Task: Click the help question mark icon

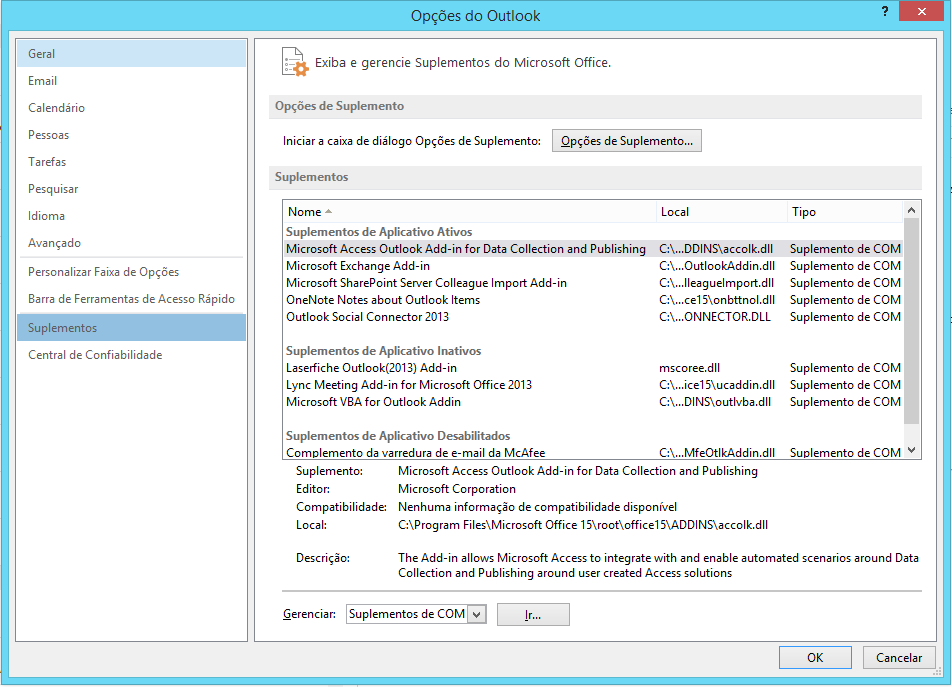Action: (885, 11)
